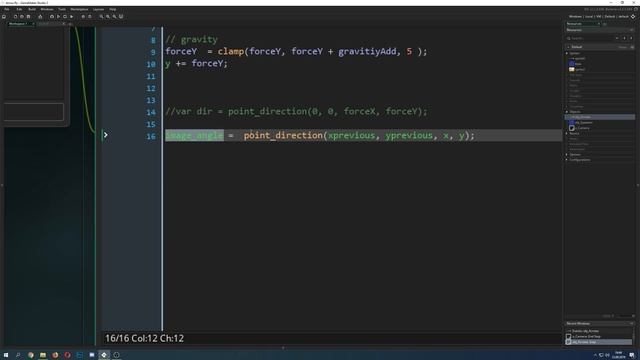Open the Layouts menu
This screenshot has height=360, width=640.
click(x=98, y=9)
